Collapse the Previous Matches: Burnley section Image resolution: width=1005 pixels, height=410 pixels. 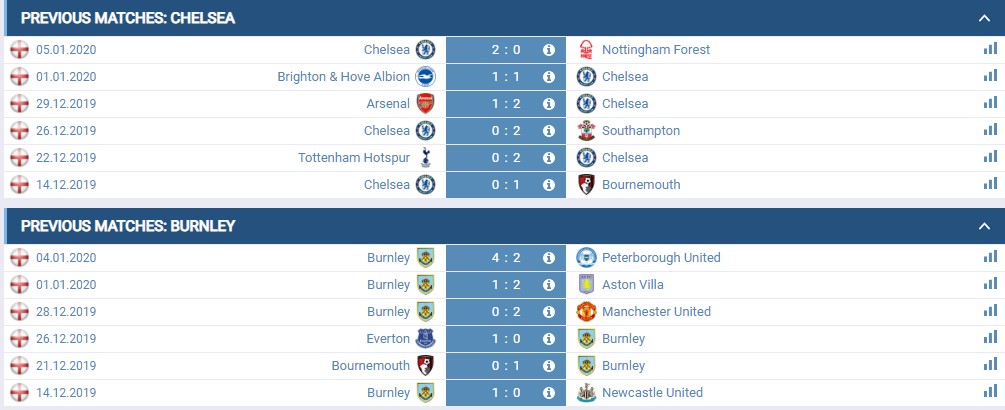(984, 226)
